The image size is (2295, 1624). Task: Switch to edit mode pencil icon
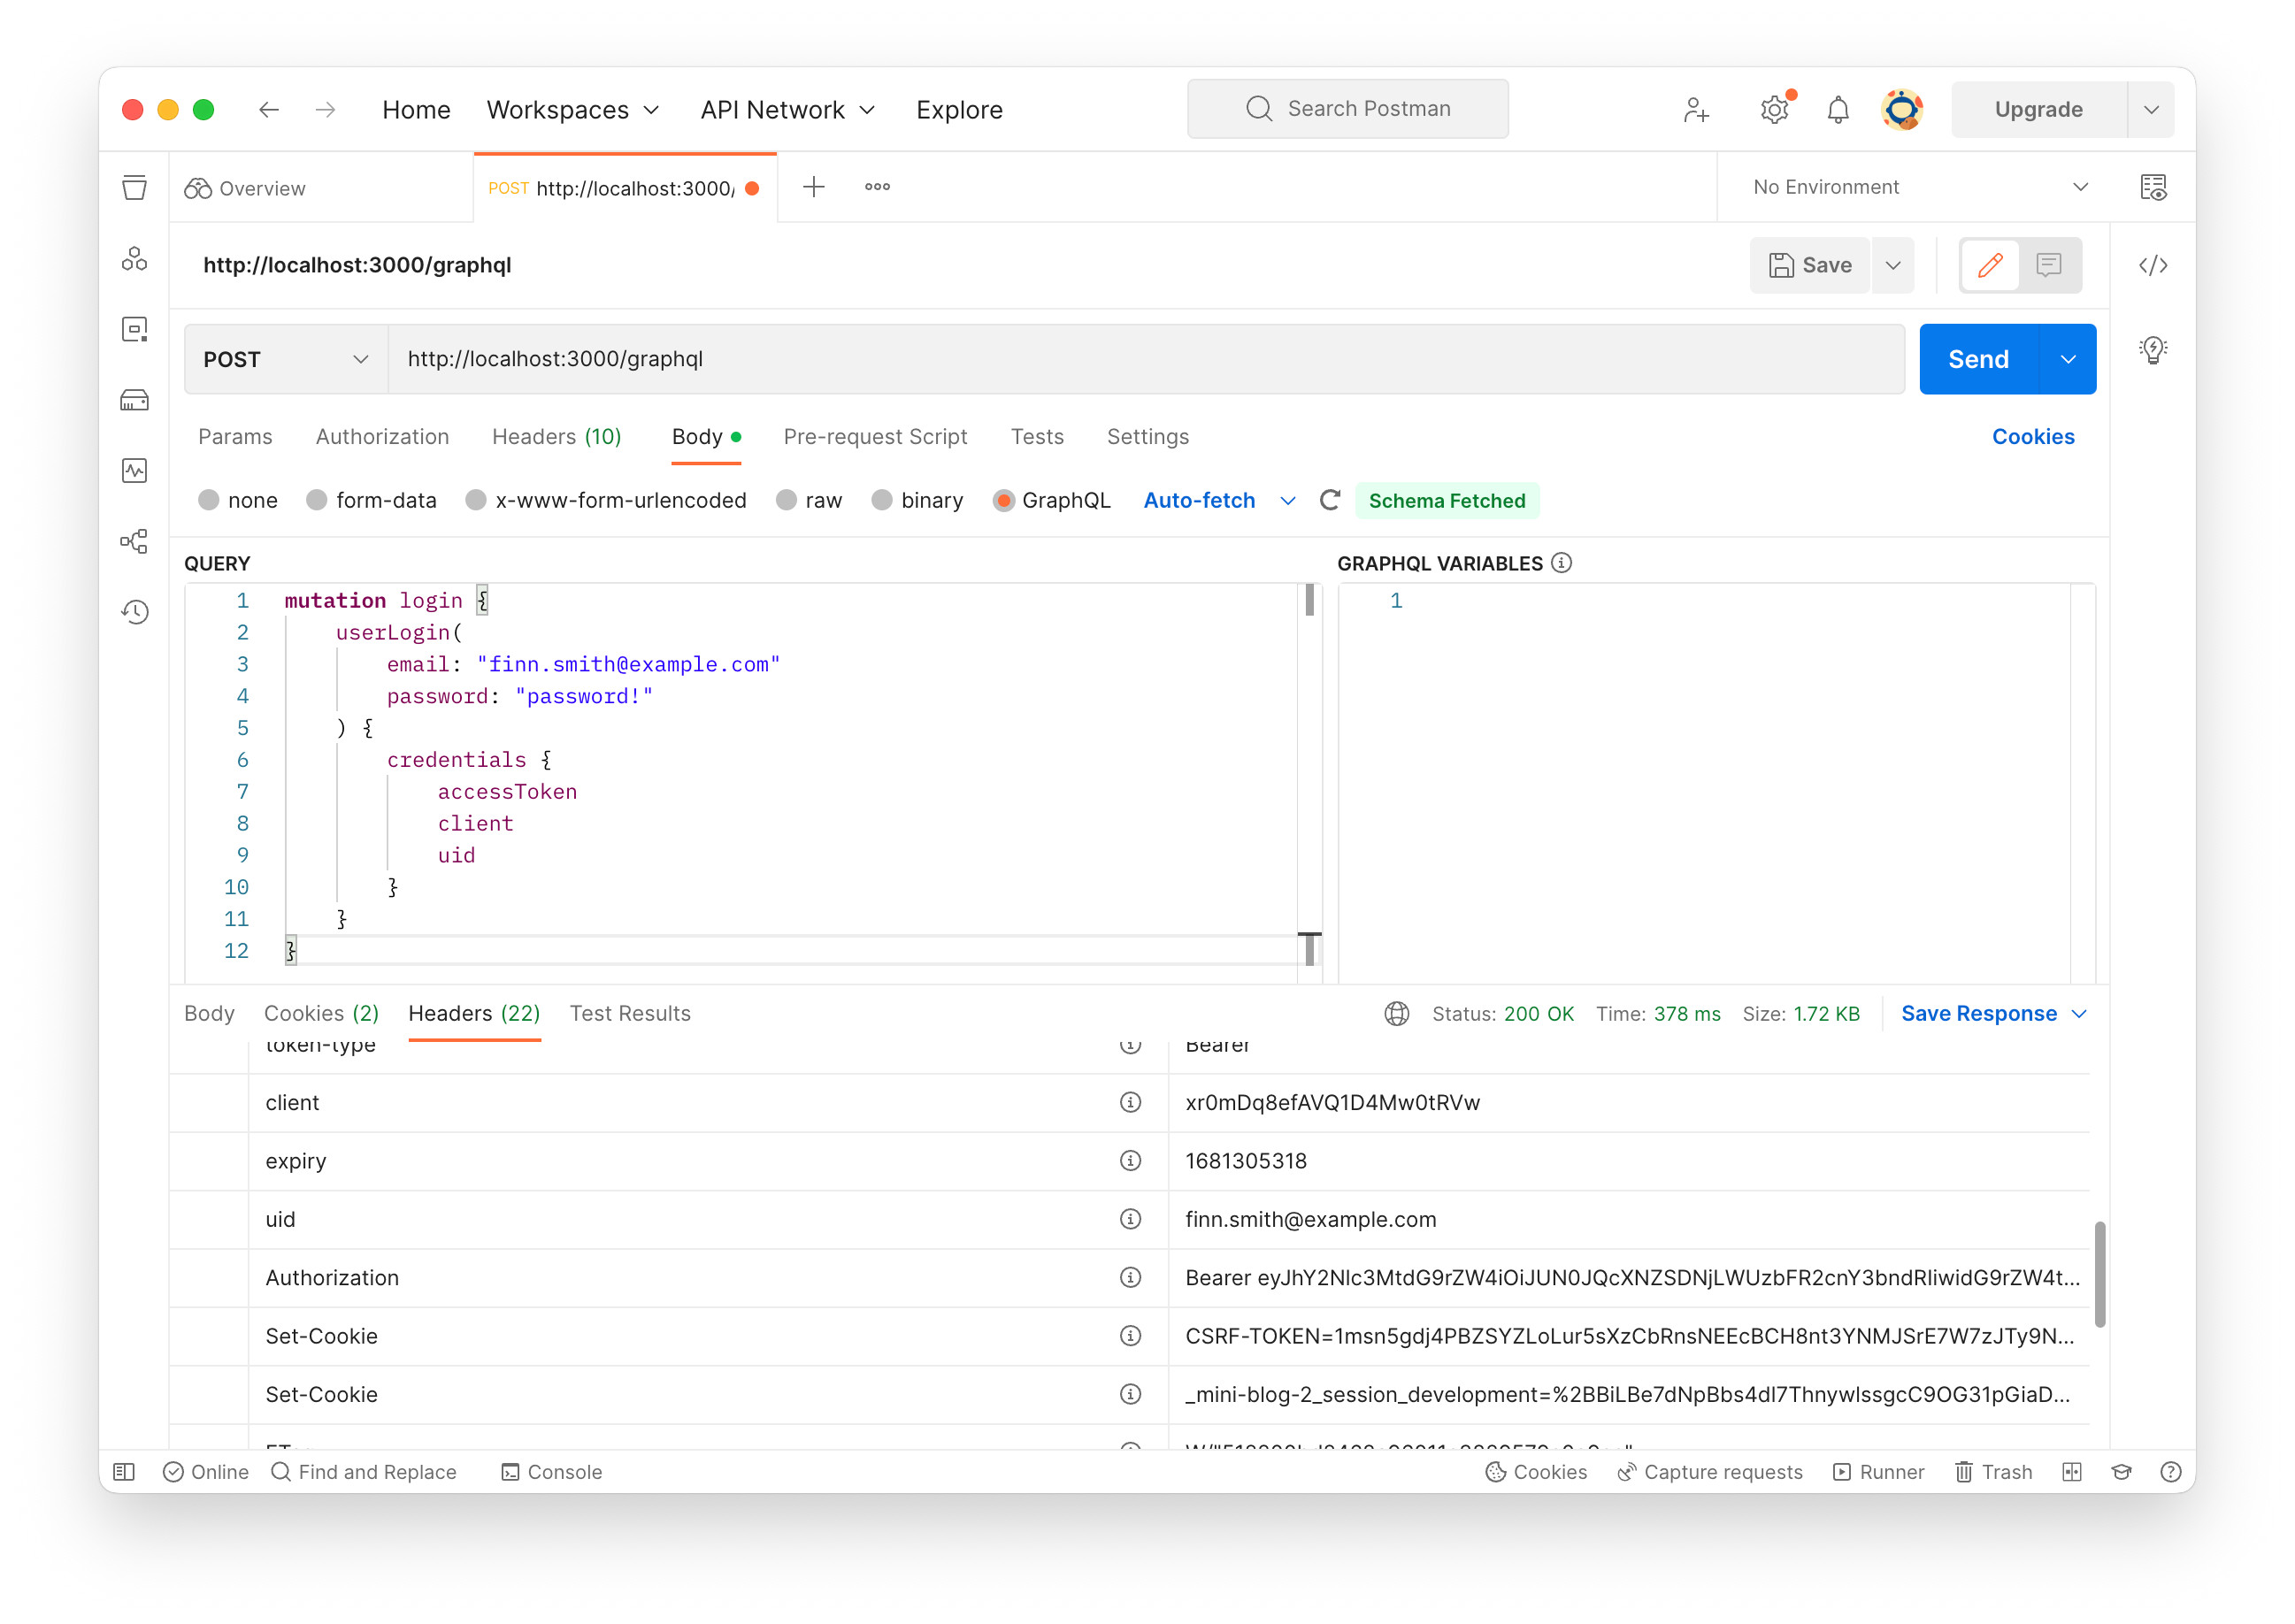pyautogui.click(x=1989, y=265)
